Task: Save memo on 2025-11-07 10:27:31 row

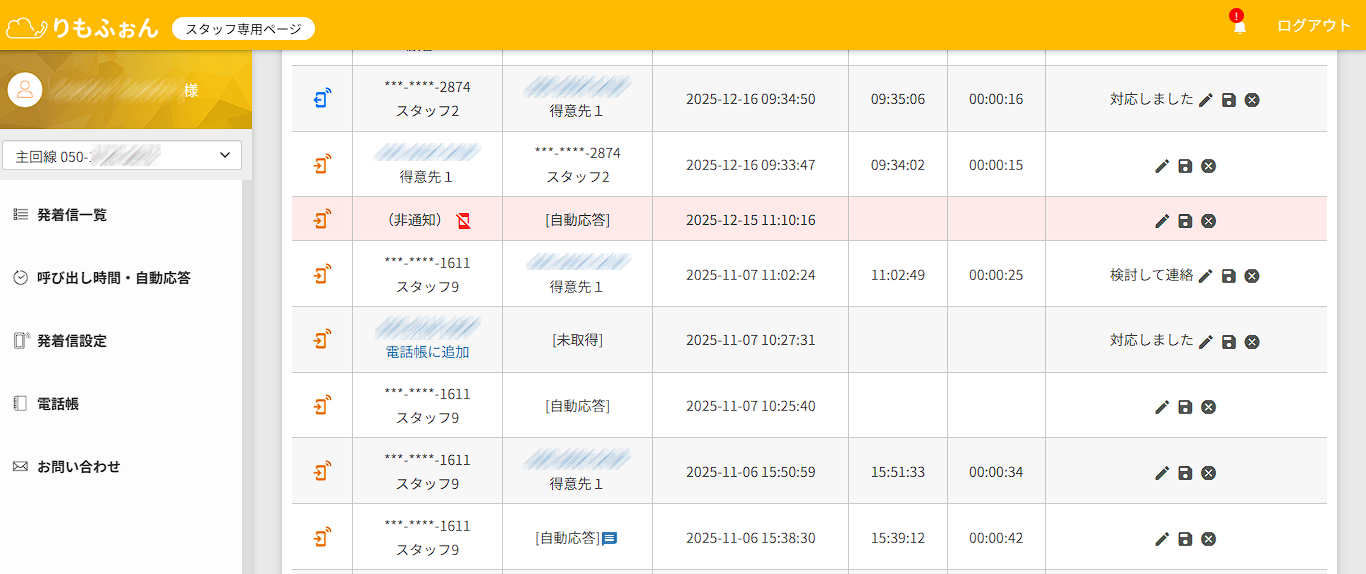Action: click(1229, 342)
